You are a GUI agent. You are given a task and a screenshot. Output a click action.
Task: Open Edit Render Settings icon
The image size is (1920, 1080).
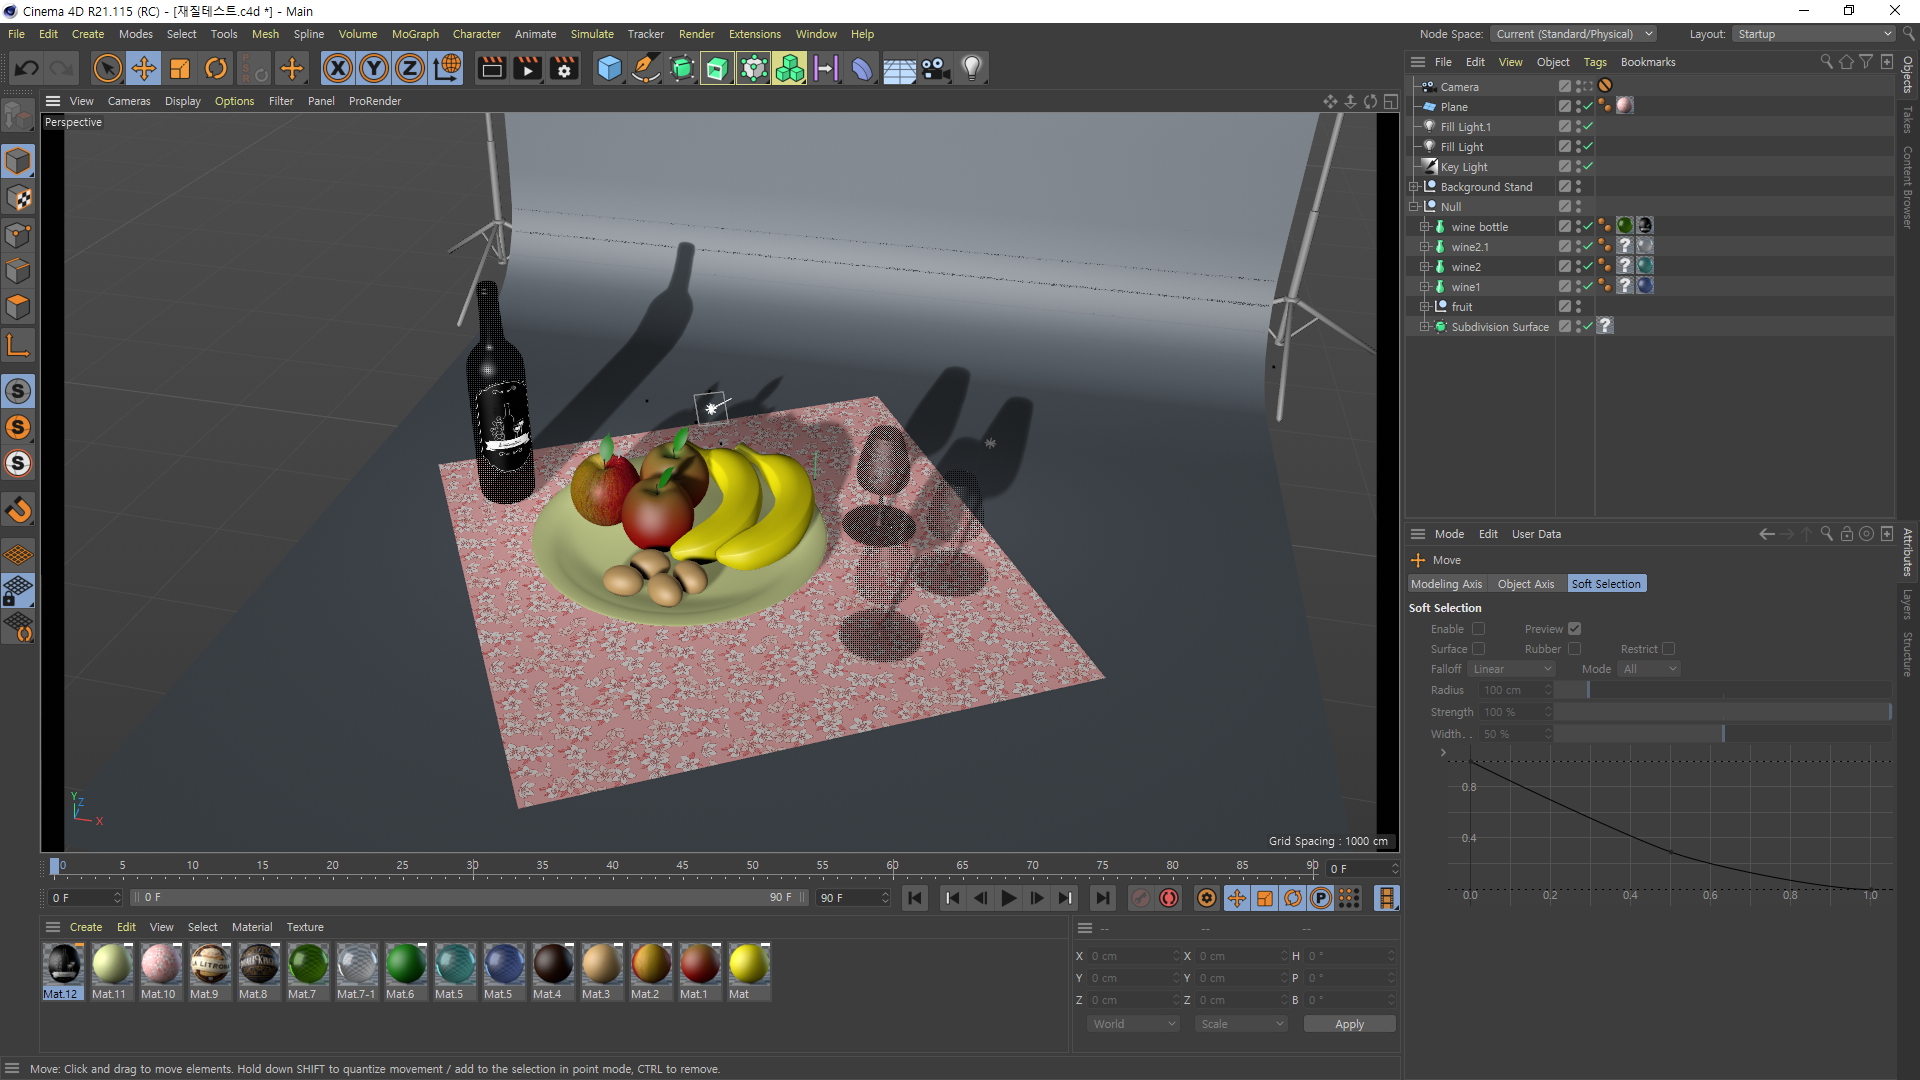(x=564, y=68)
